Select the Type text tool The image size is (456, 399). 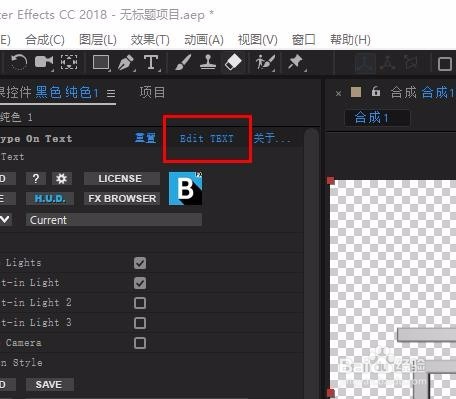pos(151,62)
